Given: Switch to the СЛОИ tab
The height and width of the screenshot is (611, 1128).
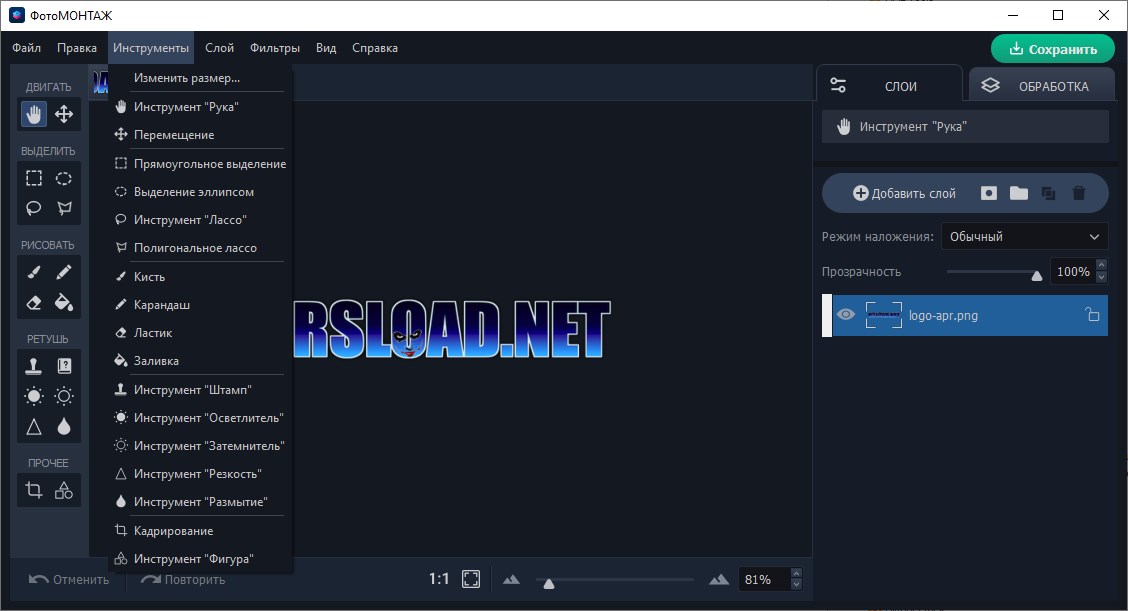Looking at the screenshot, I should tap(889, 86).
